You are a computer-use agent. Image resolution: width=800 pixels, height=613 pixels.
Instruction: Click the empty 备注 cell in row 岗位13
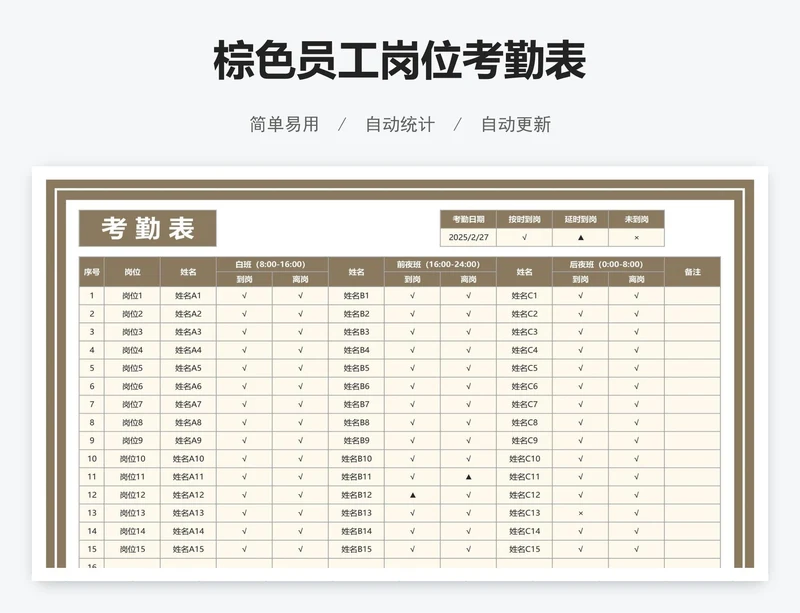(692, 513)
